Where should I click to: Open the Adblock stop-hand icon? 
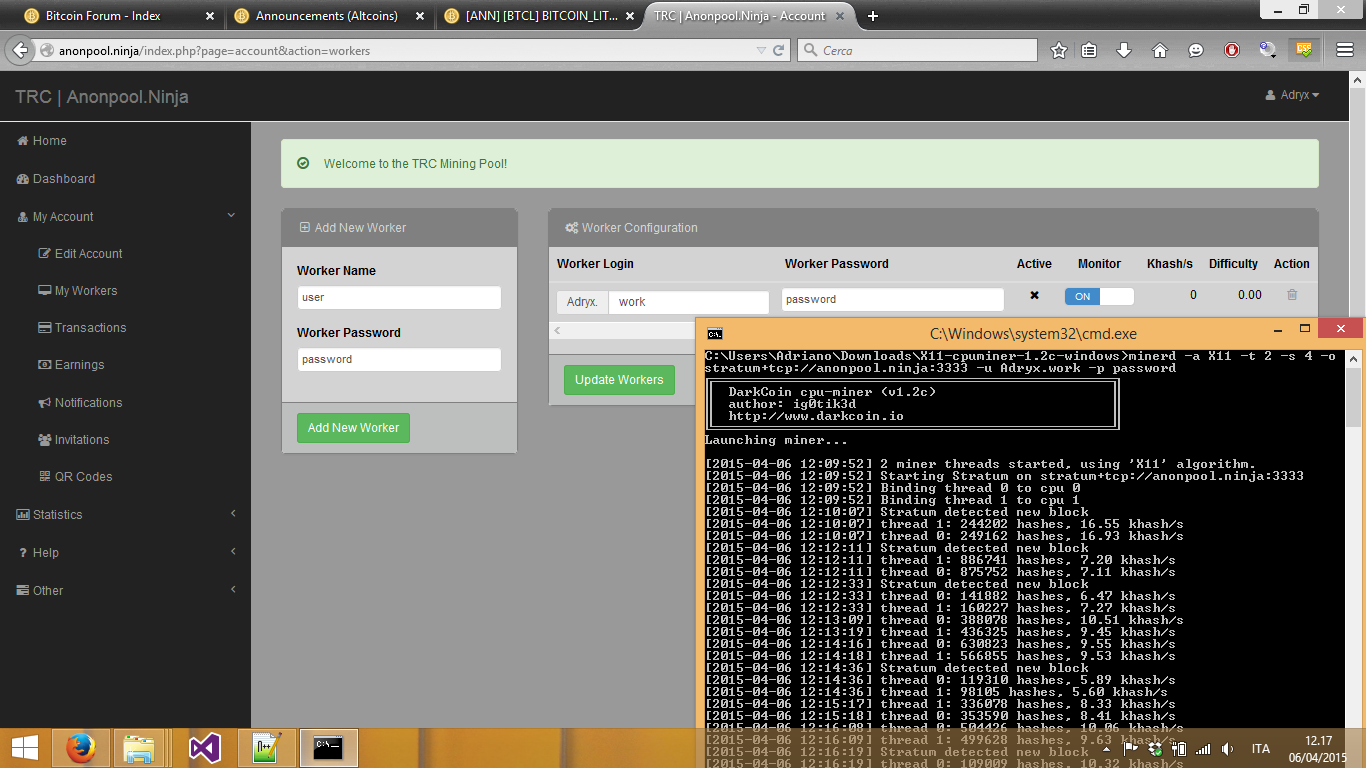pyautogui.click(x=1232, y=50)
